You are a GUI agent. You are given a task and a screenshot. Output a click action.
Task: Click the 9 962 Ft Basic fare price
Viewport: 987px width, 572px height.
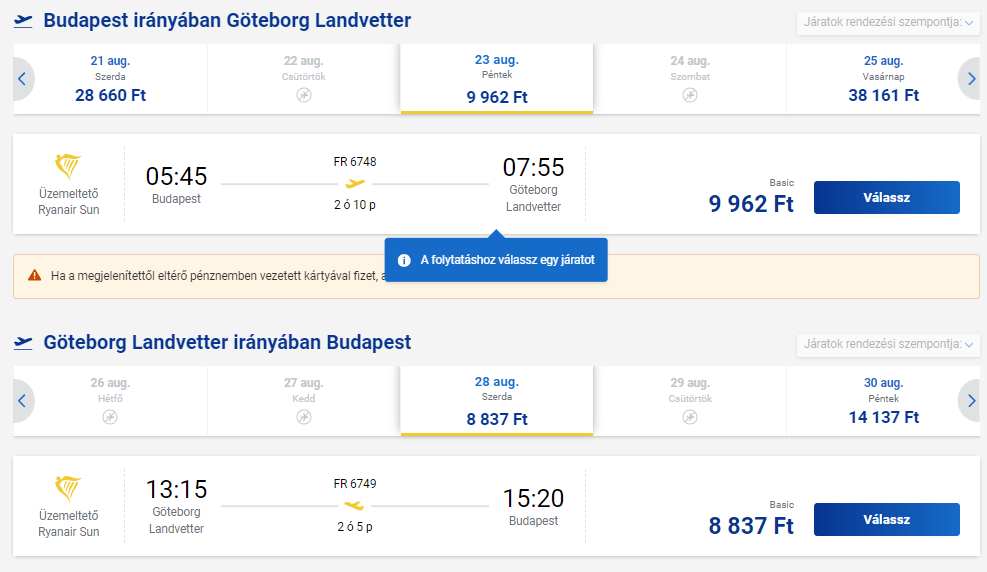pos(751,204)
